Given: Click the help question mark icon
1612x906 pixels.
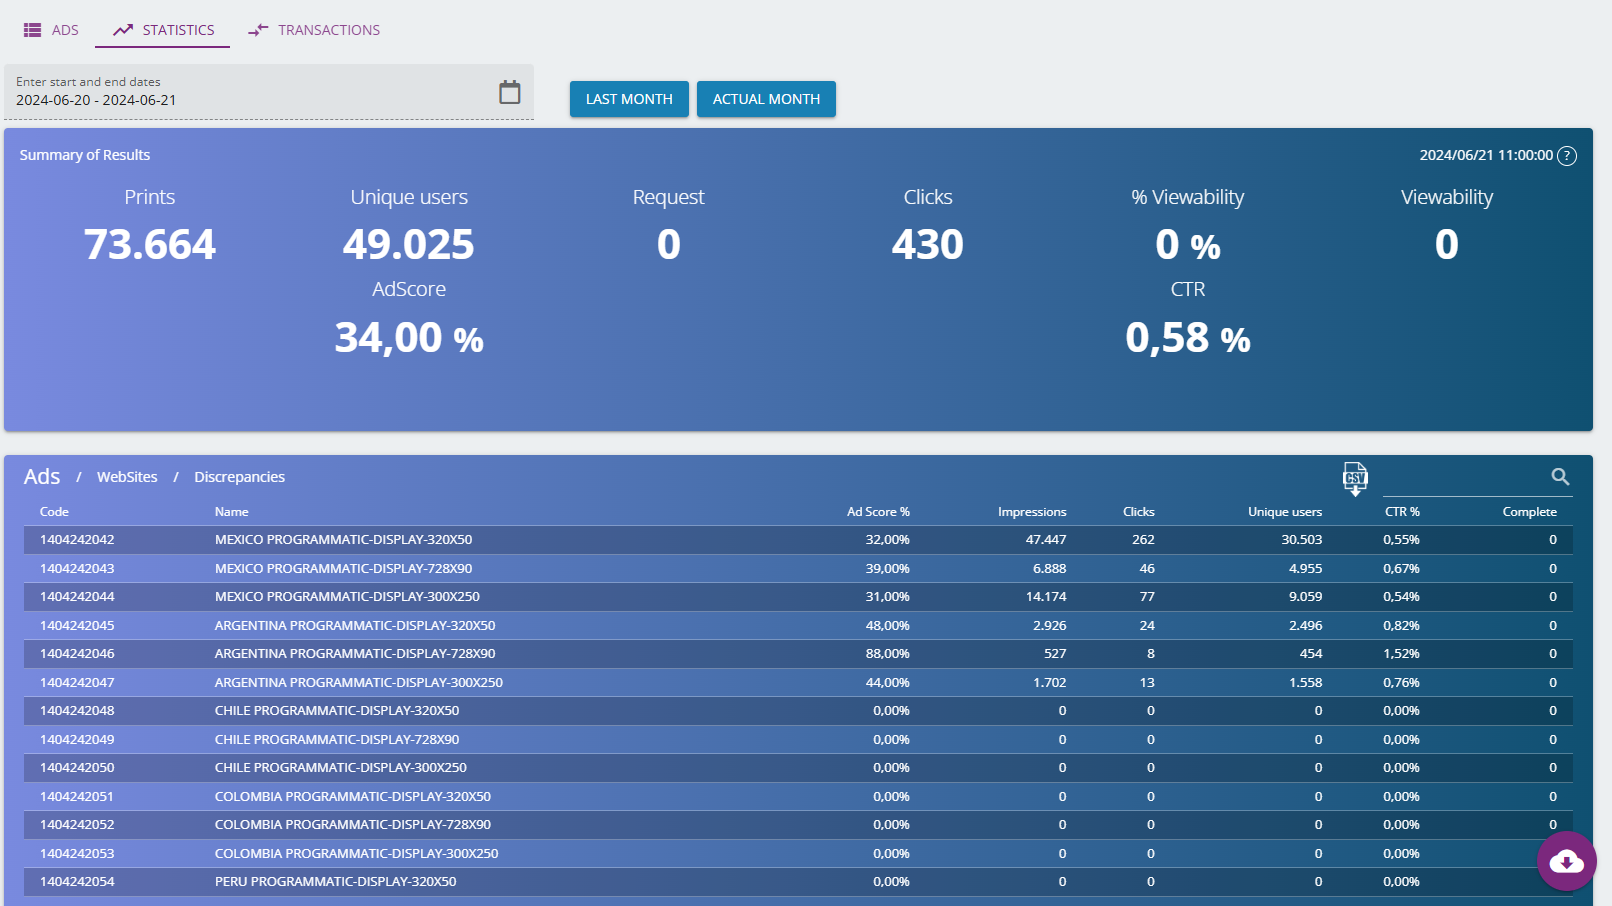Looking at the screenshot, I should click(1567, 156).
